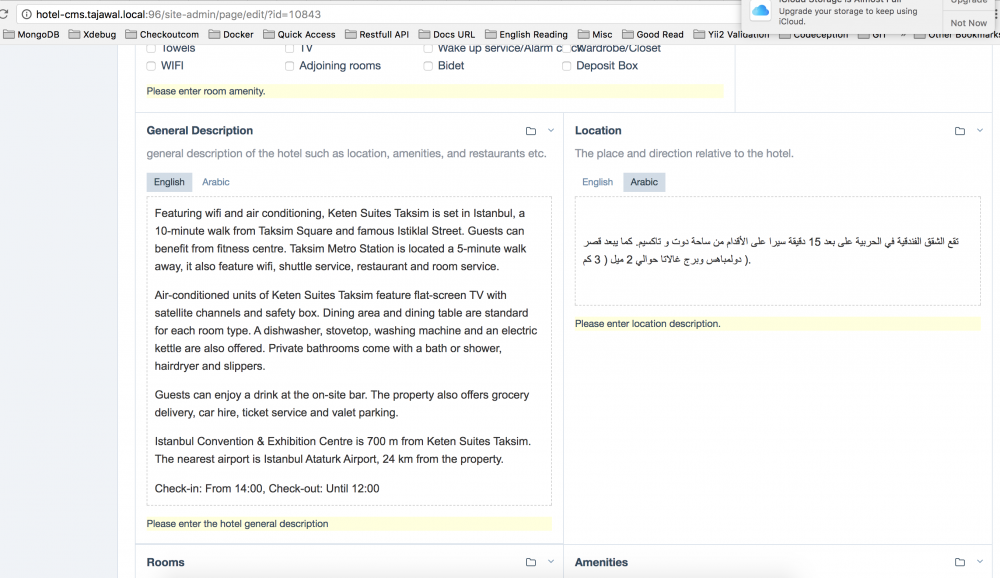Click folder icon in Location header
This screenshot has height=578, width=1000.
pos(960,131)
